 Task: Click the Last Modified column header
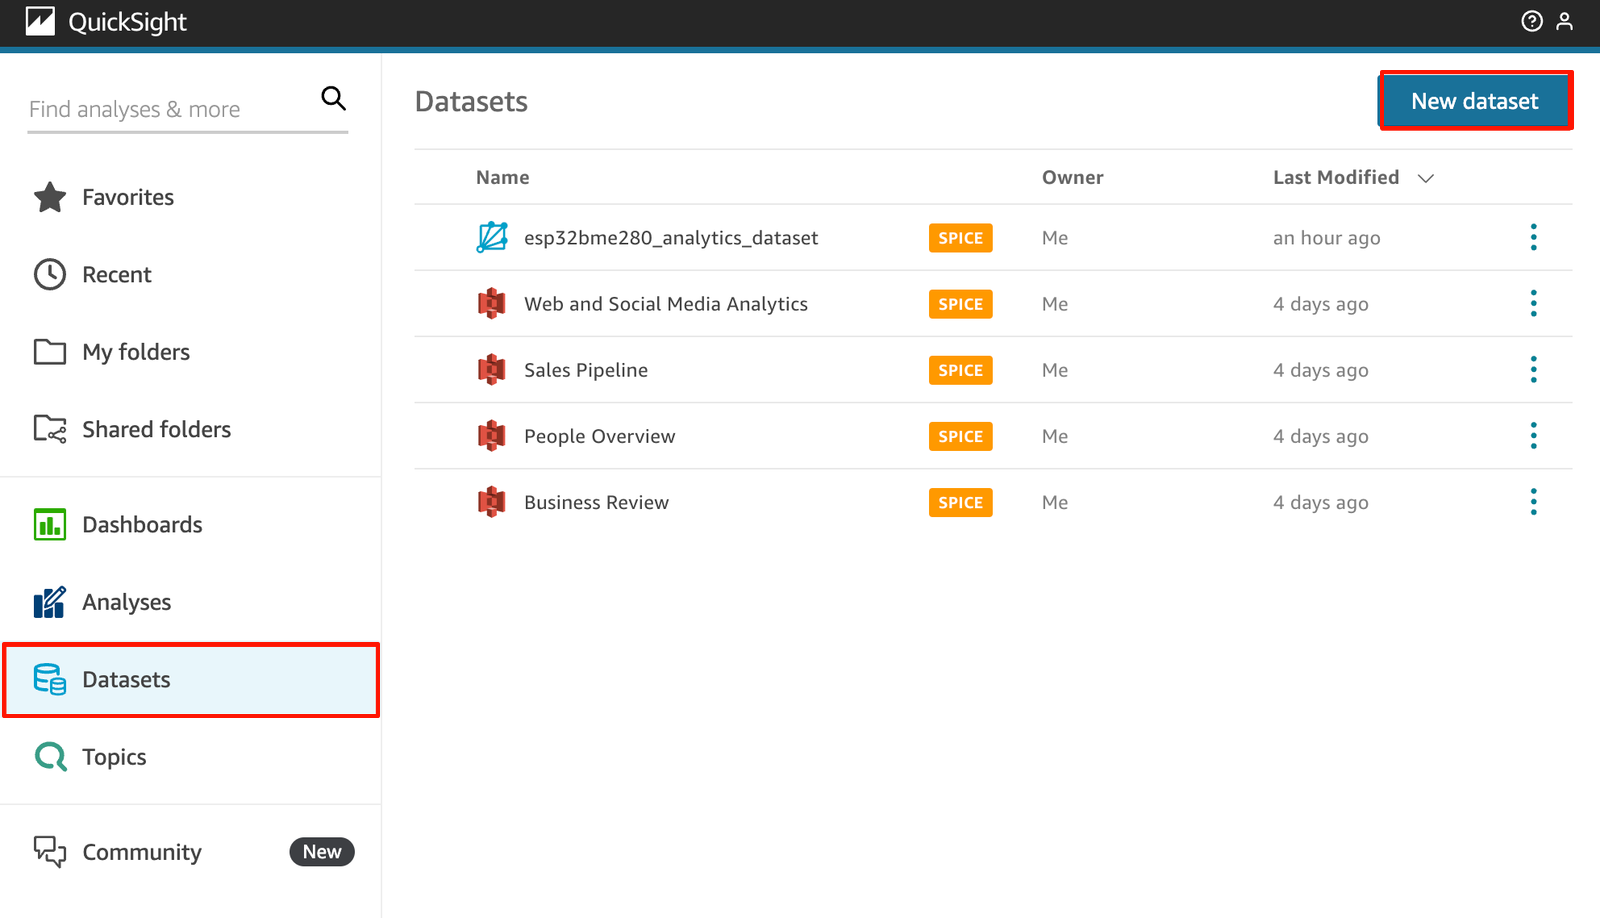[x=1336, y=177]
